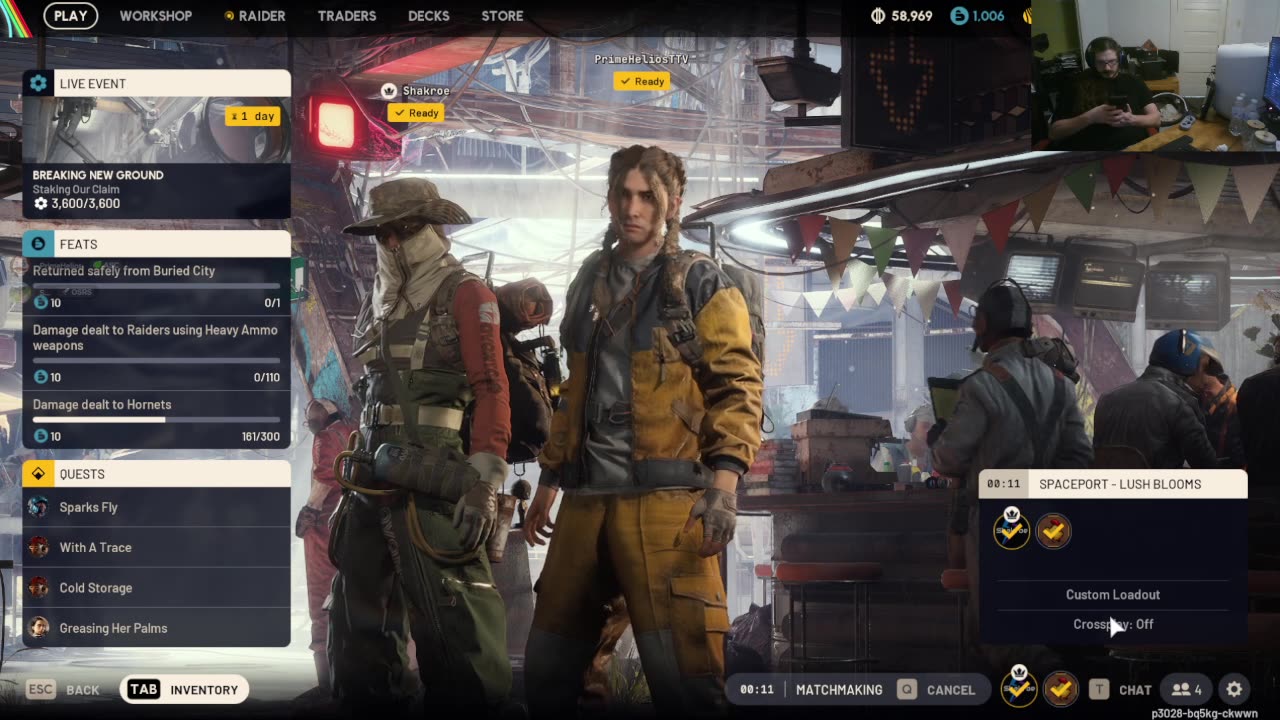Open the Cold Storage quest
The height and width of the screenshot is (720, 1280).
(x=157, y=588)
